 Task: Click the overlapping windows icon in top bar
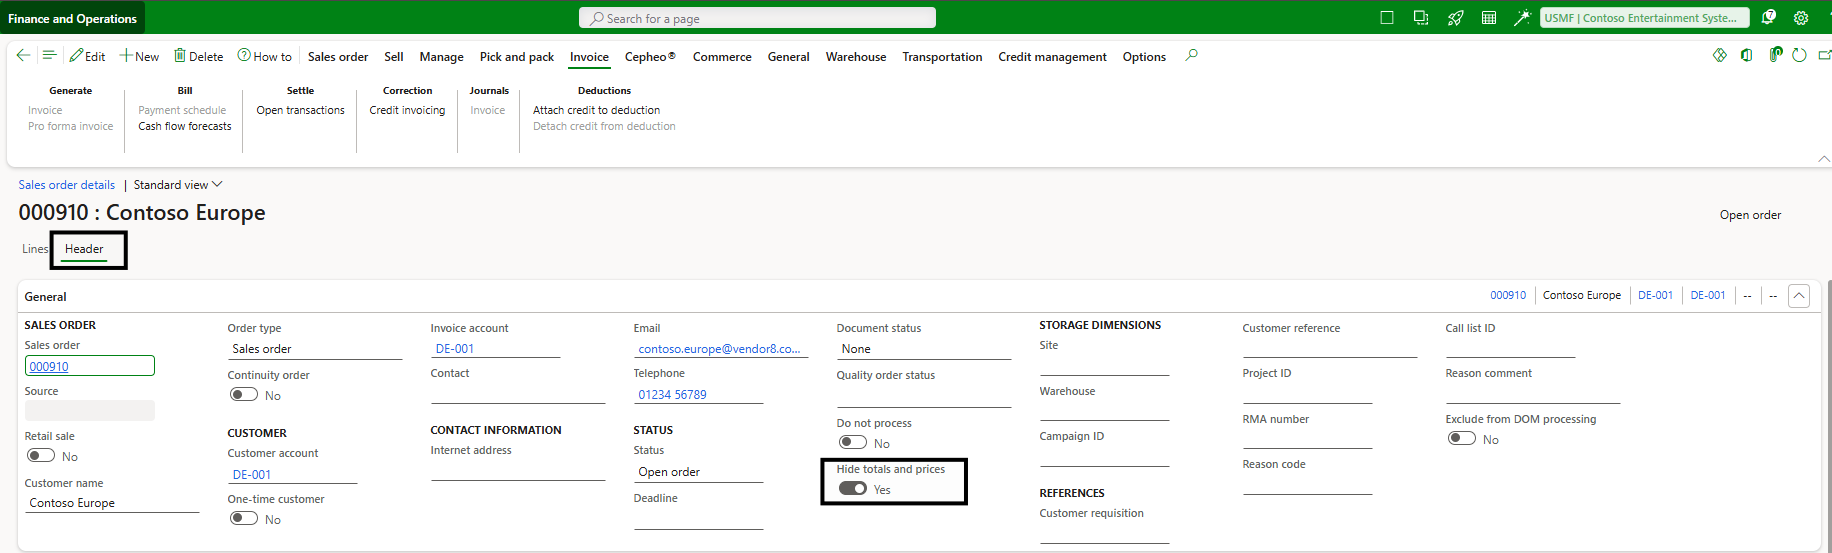tap(1421, 18)
